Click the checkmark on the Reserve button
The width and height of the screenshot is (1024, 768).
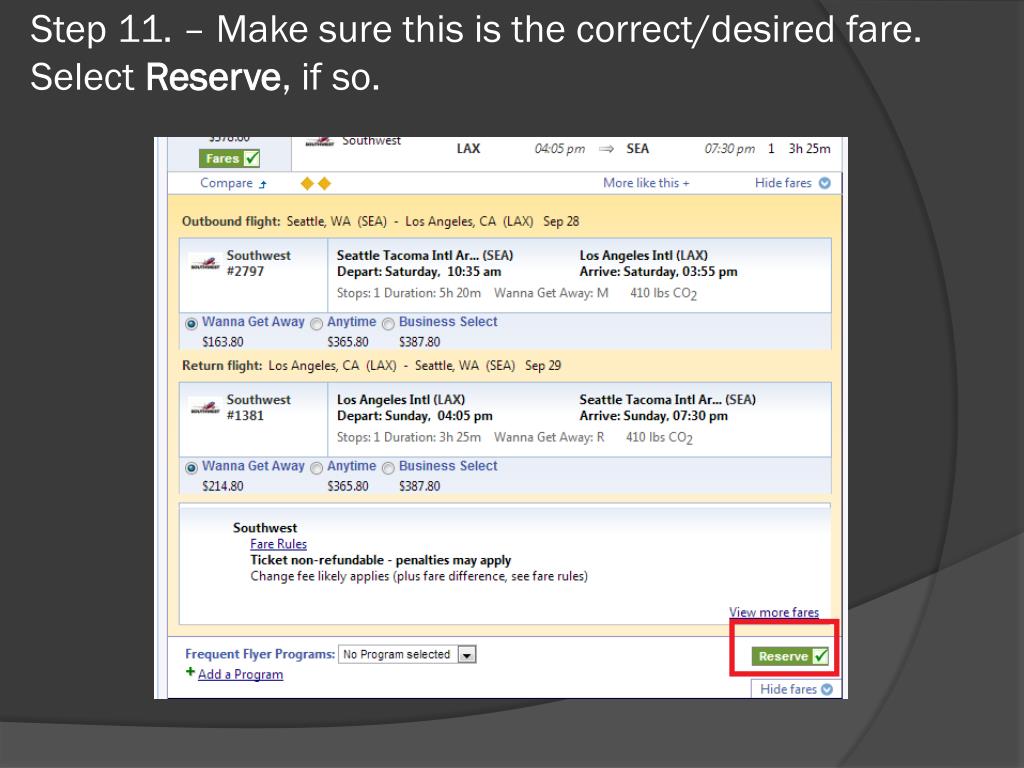(821, 656)
